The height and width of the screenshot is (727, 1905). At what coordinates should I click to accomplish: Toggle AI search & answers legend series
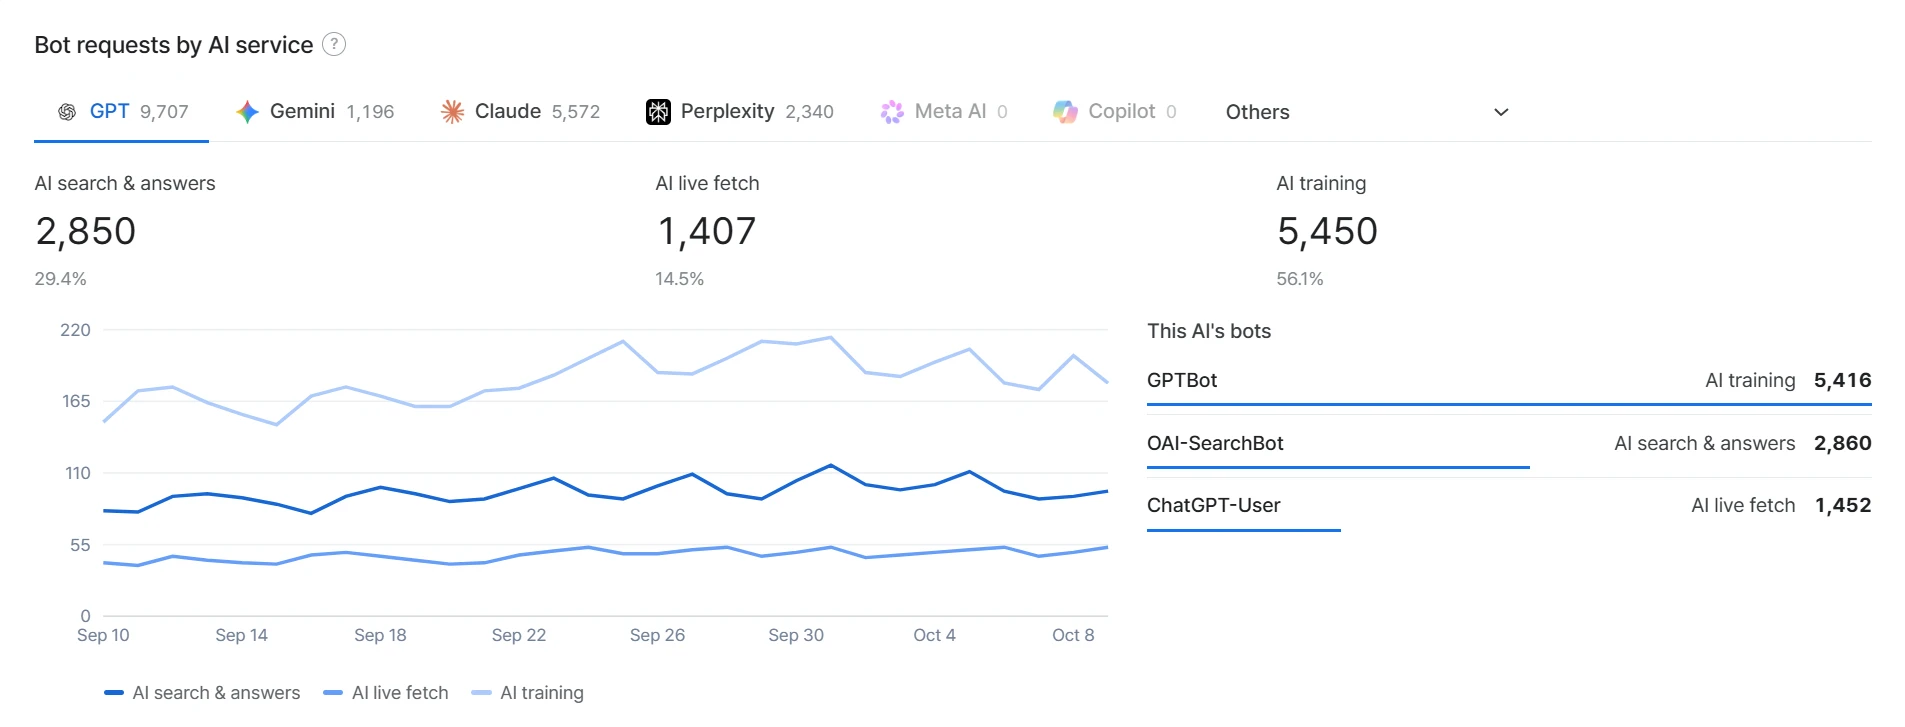tap(202, 693)
